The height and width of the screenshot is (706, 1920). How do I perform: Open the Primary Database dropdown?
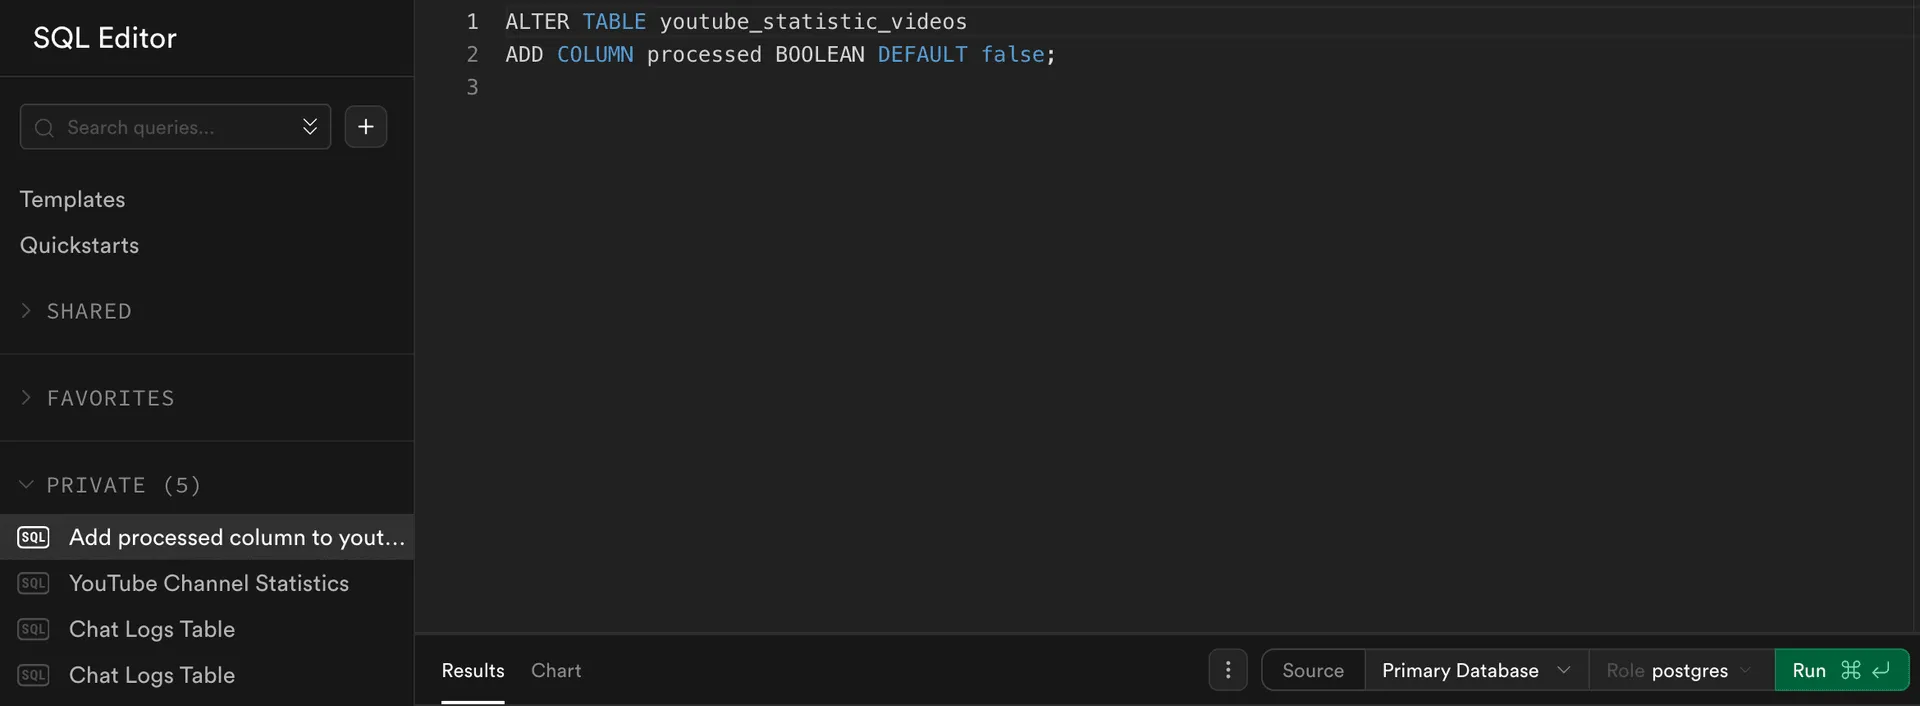(x=1476, y=670)
